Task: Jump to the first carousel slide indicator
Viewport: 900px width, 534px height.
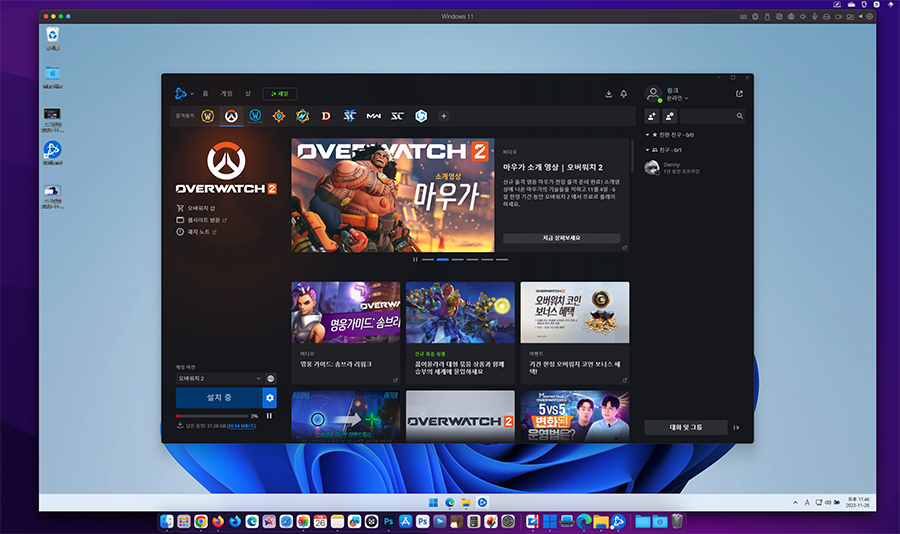Action: point(428,260)
